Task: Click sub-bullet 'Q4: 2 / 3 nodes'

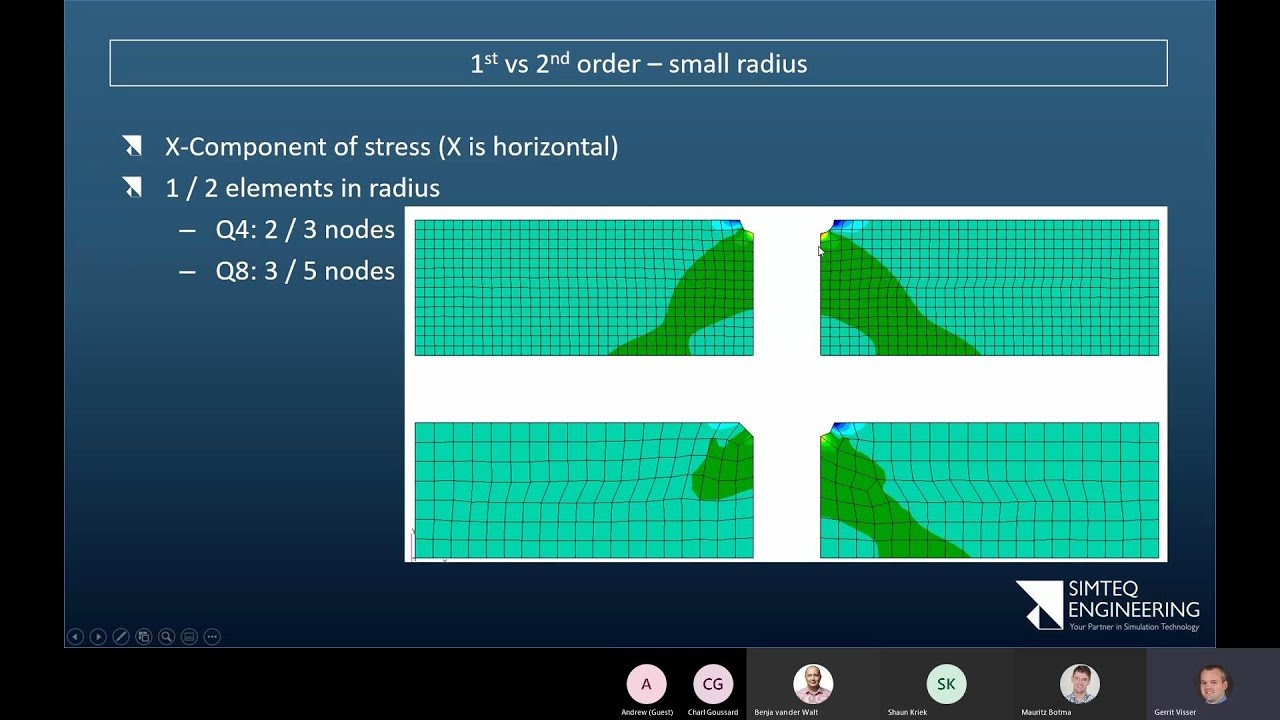Action: click(x=305, y=230)
